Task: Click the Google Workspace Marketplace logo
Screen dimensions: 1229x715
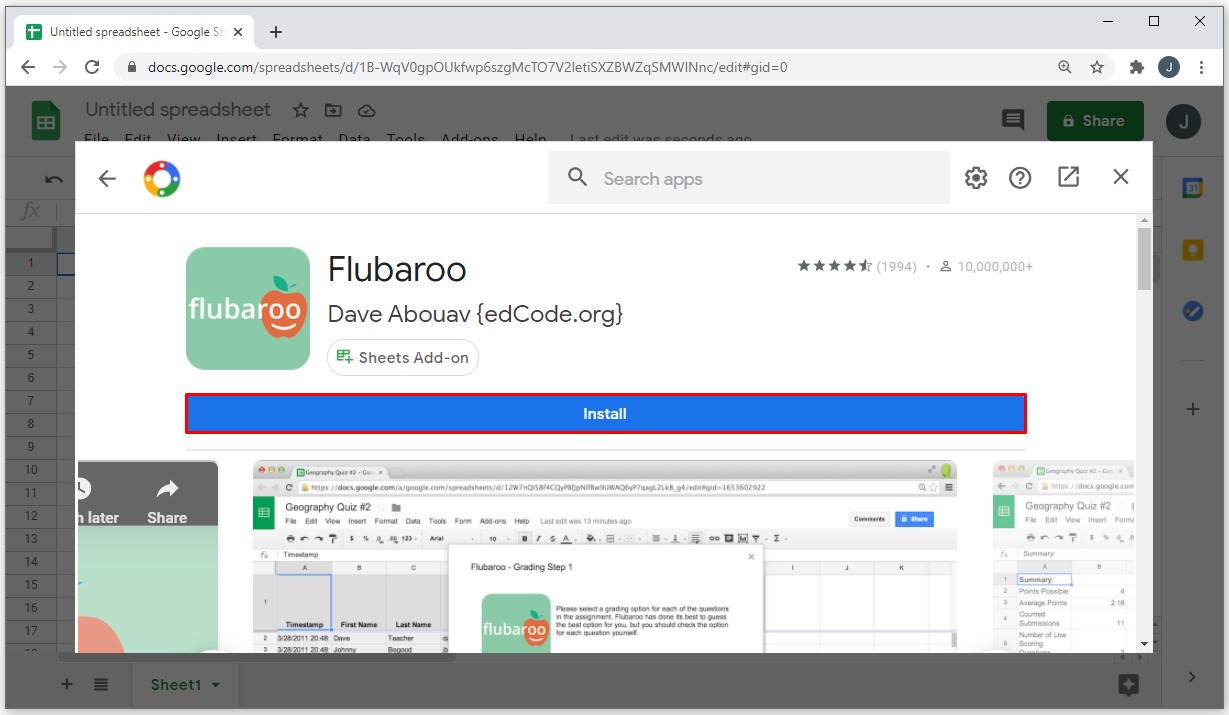Action: [162, 179]
